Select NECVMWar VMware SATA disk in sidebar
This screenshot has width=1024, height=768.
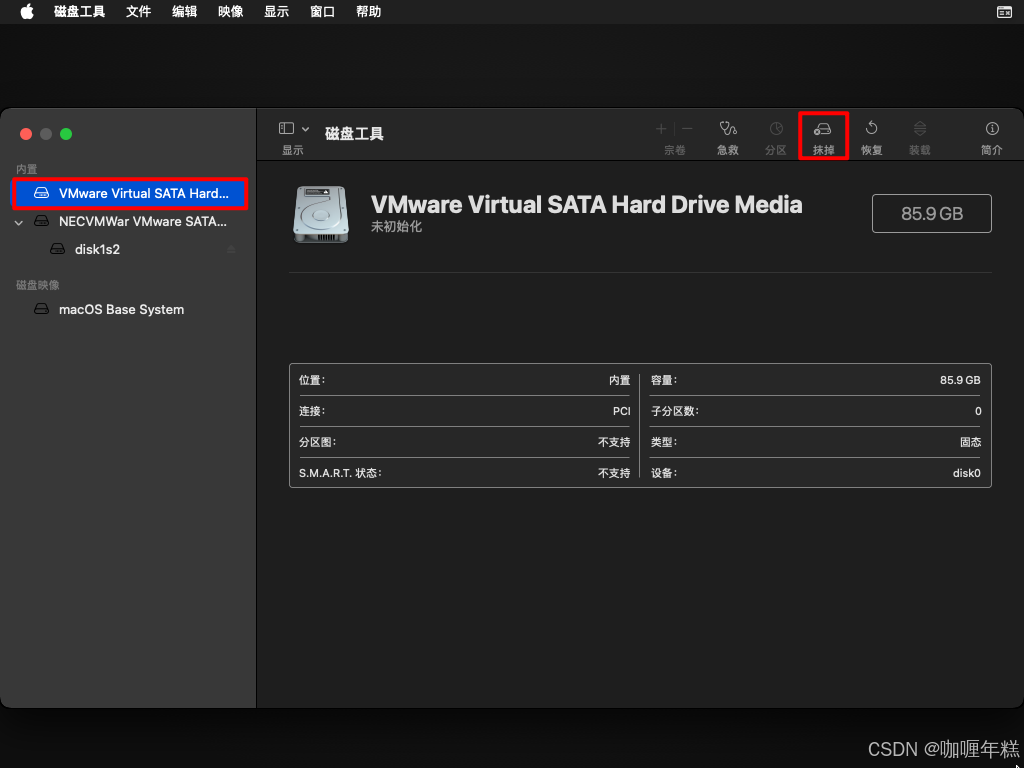pyautogui.click(x=130, y=221)
